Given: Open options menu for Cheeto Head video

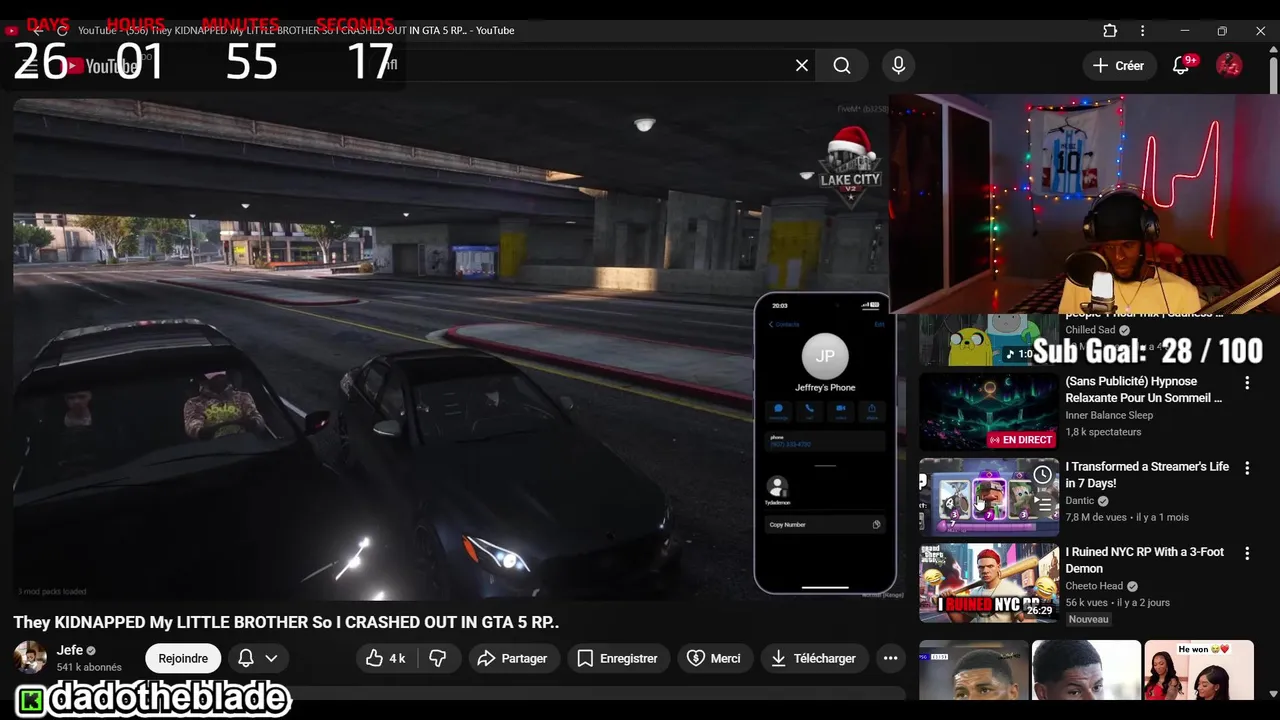Looking at the screenshot, I should pyautogui.click(x=1247, y=553).
